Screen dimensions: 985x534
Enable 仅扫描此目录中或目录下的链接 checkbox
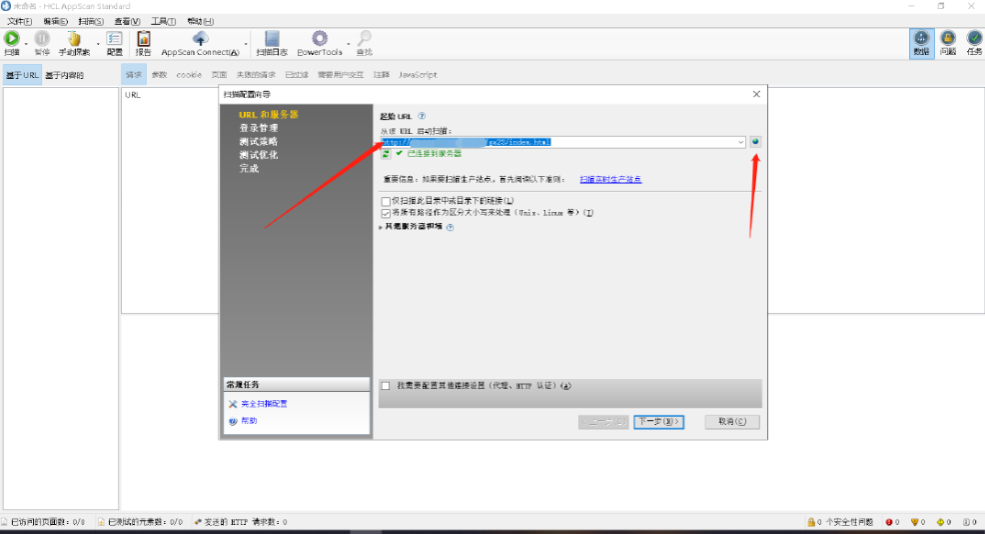(x=386, y=201)
